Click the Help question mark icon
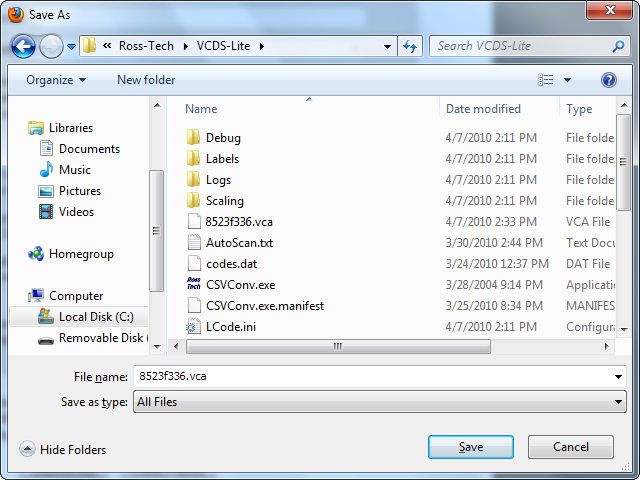This screenshot has width=640, height=480. point(609,80)
